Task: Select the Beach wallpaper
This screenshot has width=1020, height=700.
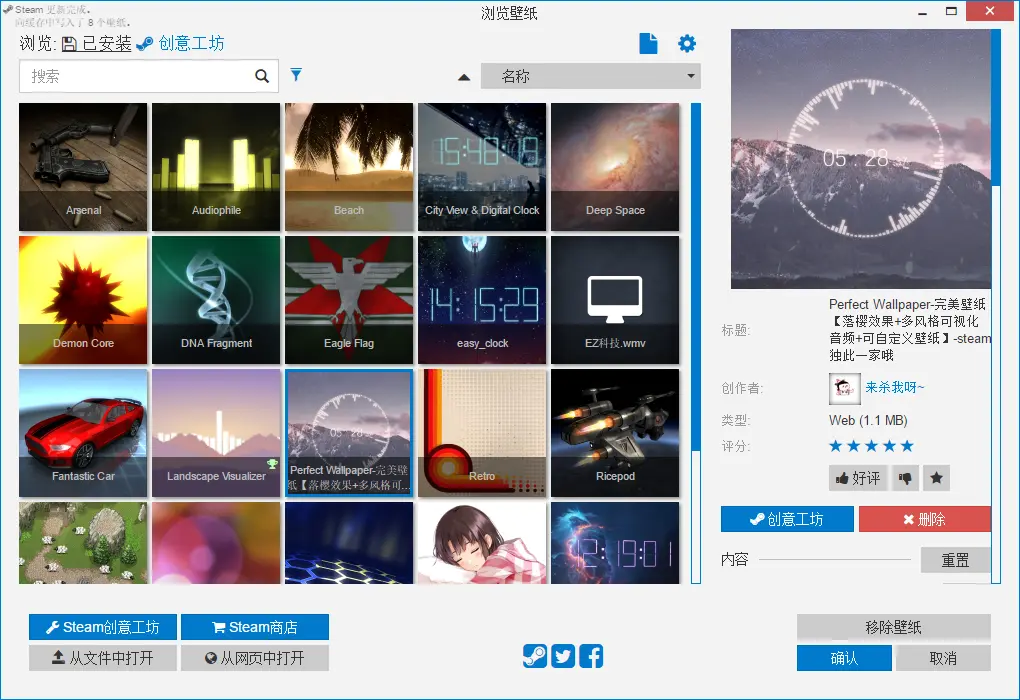Action: click(x=349, y=167)
